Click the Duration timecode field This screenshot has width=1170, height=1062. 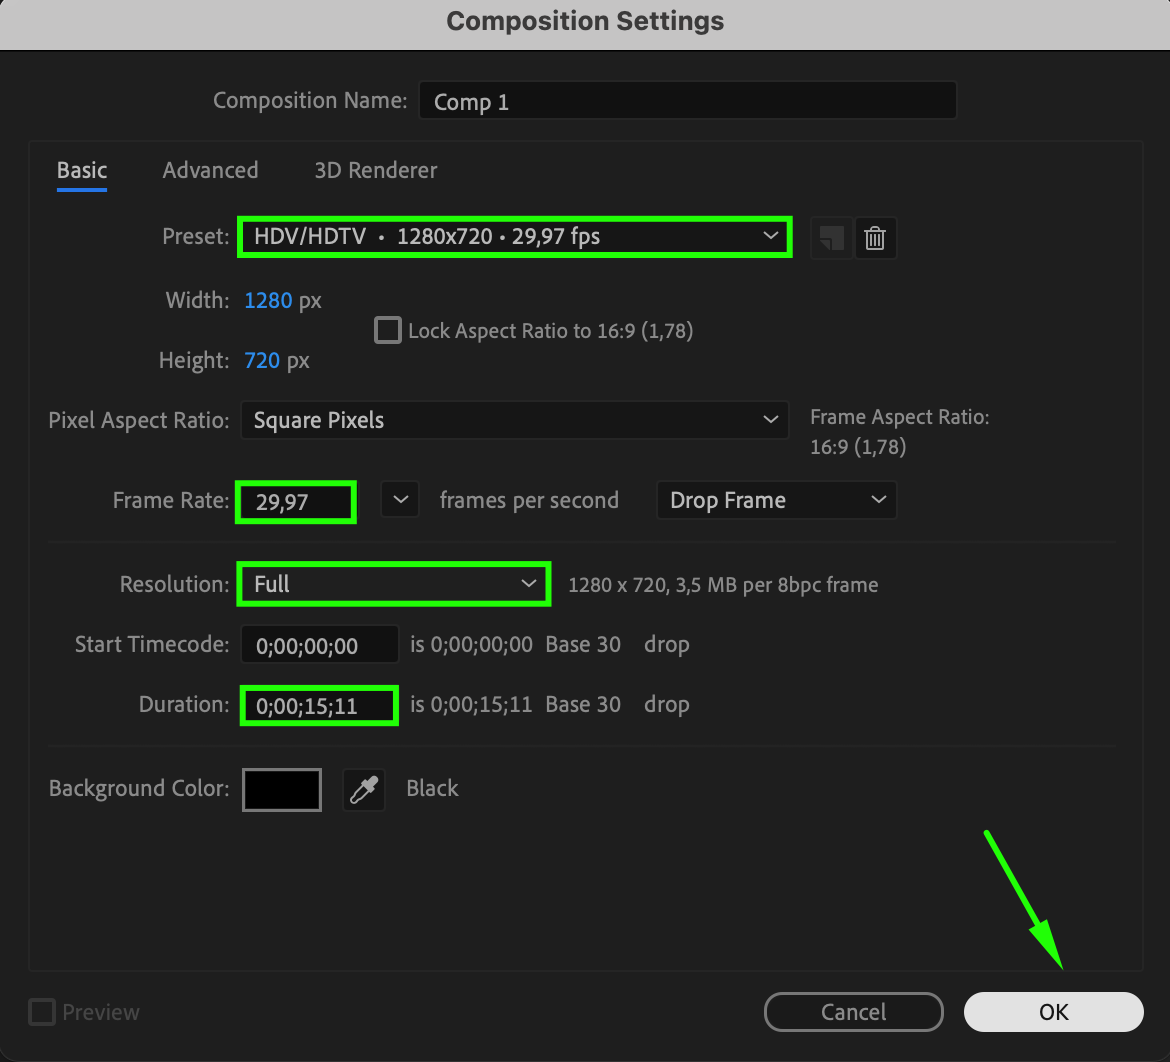[319, 705]
